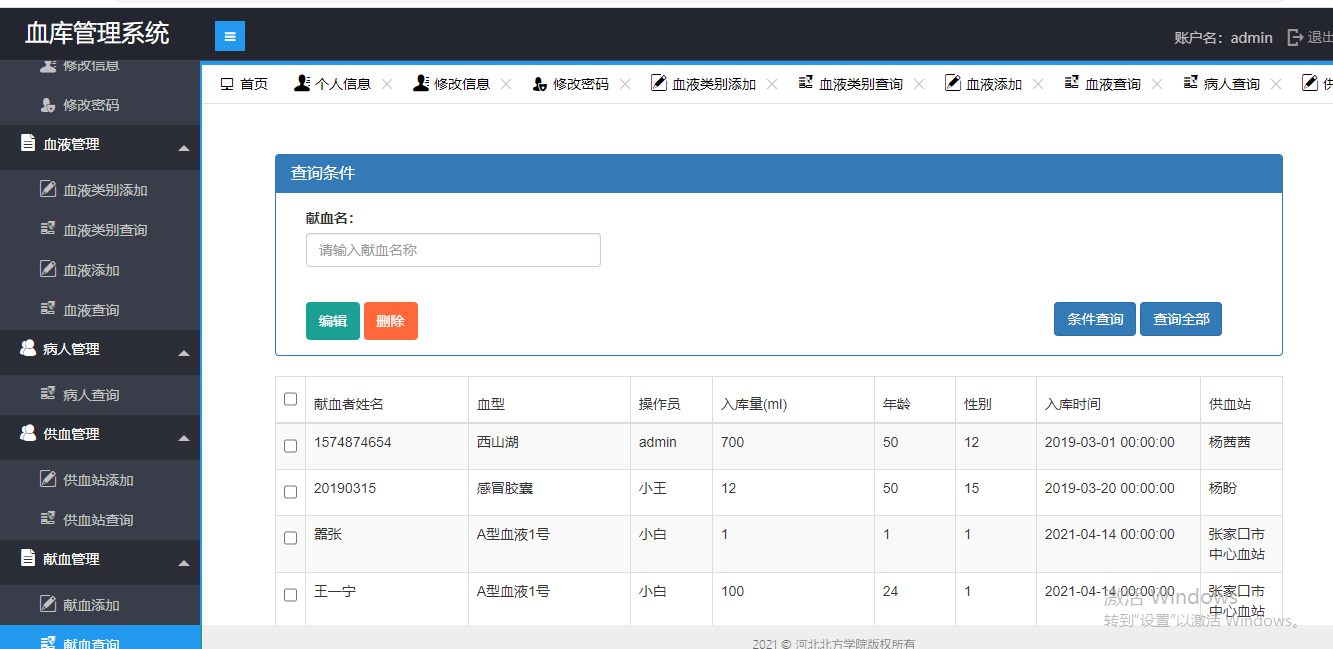Close the 病人查询 tab
Viewport: 1333px width, 649px height.
tap(1276, 84)
